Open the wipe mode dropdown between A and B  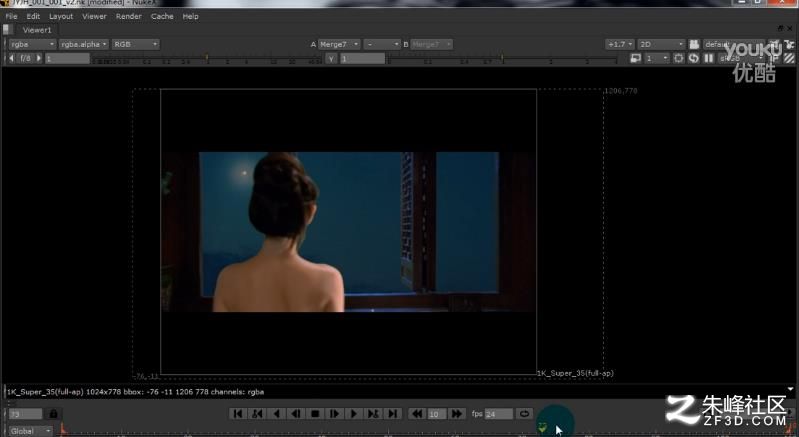(382, 44)
